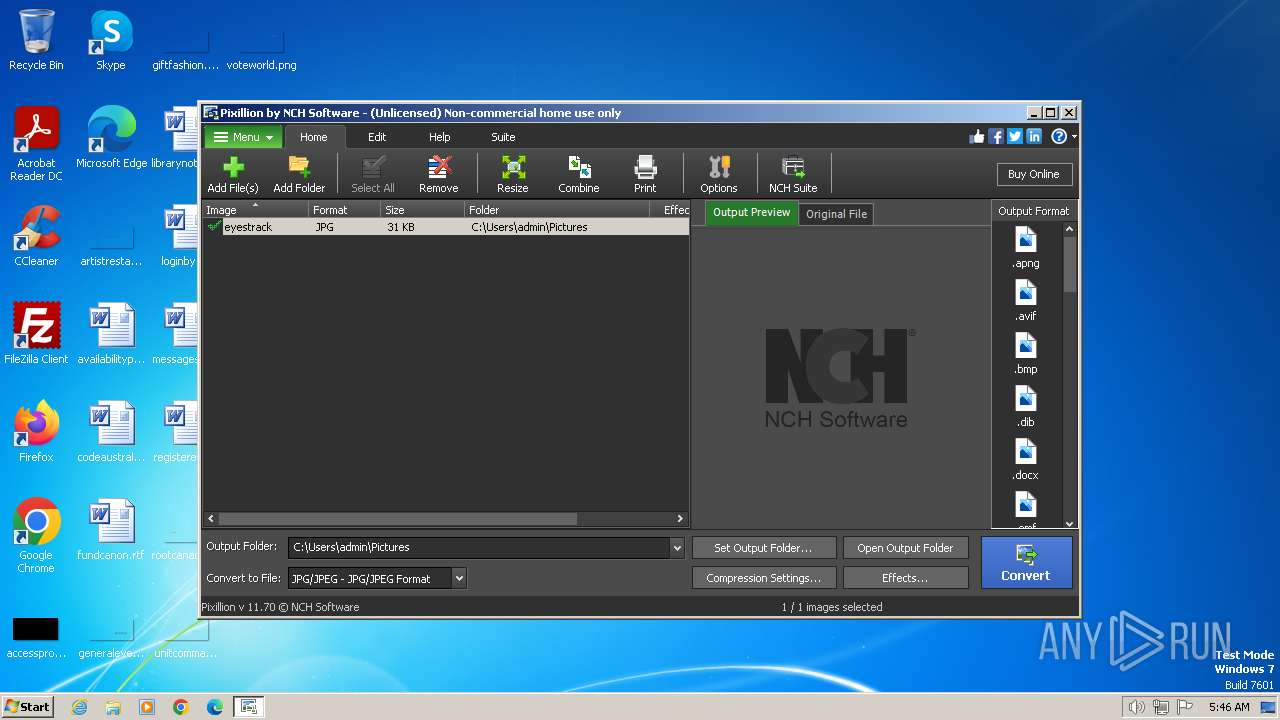Open the FileZilla Client desktop shortcut

click(36, 334)
